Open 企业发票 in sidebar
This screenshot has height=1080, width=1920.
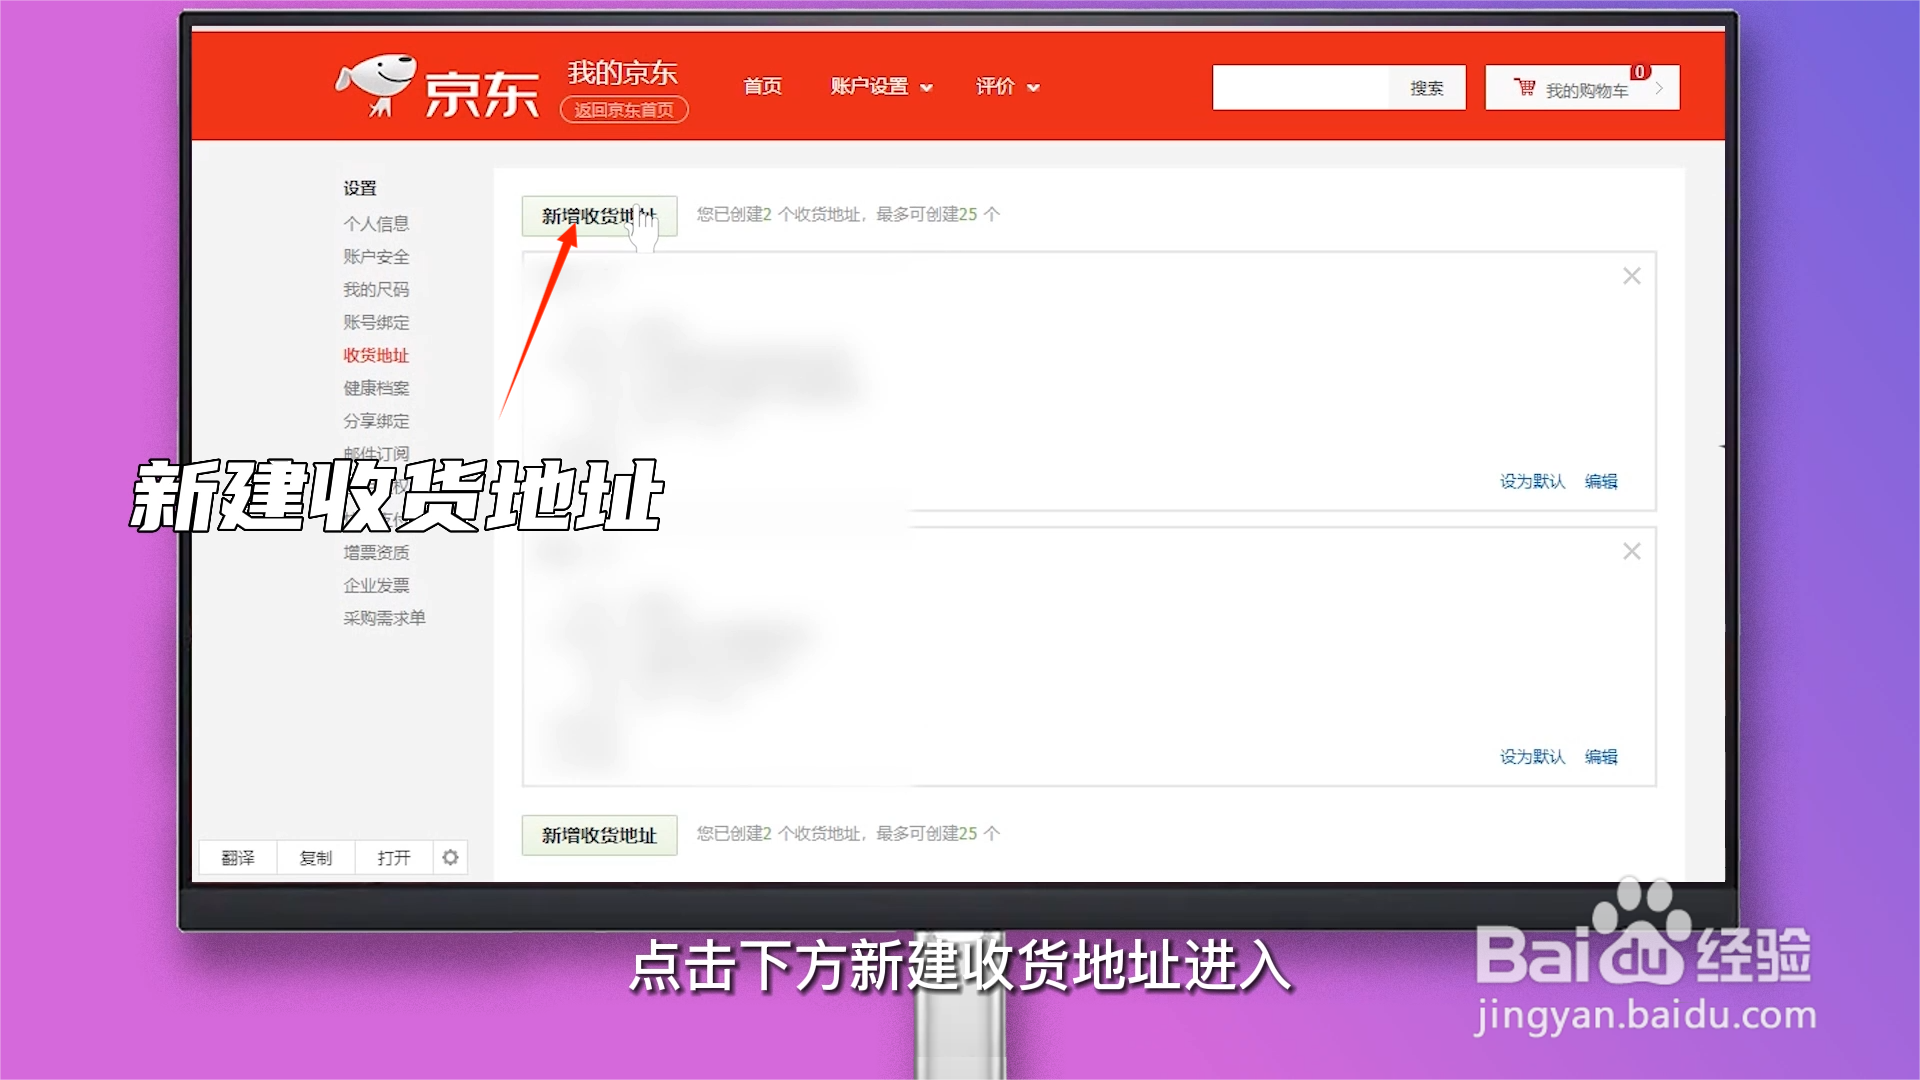(376, 586)
